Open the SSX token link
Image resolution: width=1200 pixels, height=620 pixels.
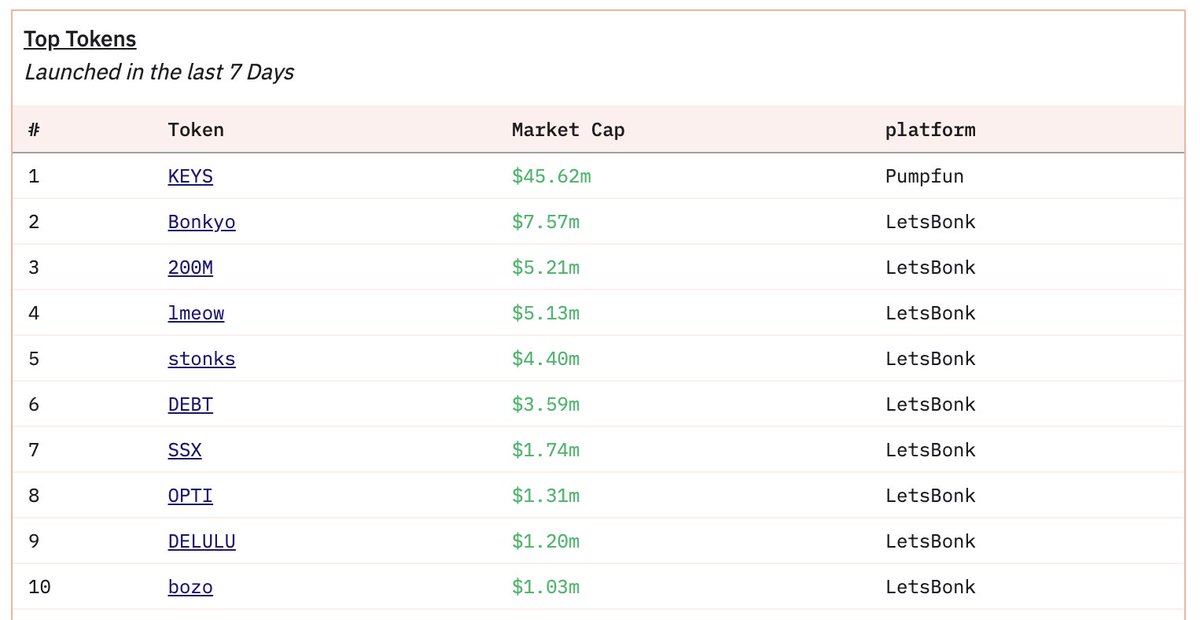point(185,450)
